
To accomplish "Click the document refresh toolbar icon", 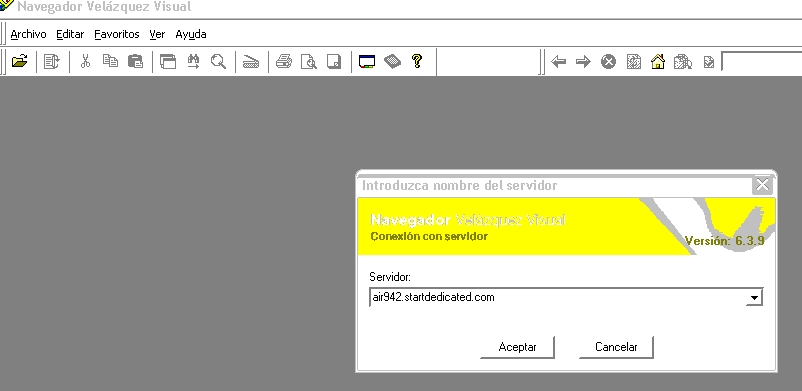I will [x=52, y=61].
